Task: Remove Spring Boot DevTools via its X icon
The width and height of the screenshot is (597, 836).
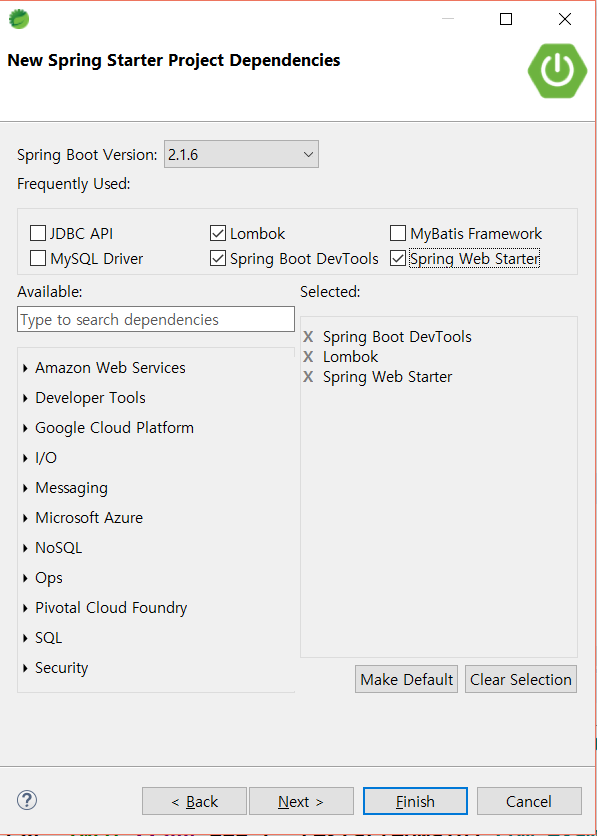Action: [x=308, y=337]
